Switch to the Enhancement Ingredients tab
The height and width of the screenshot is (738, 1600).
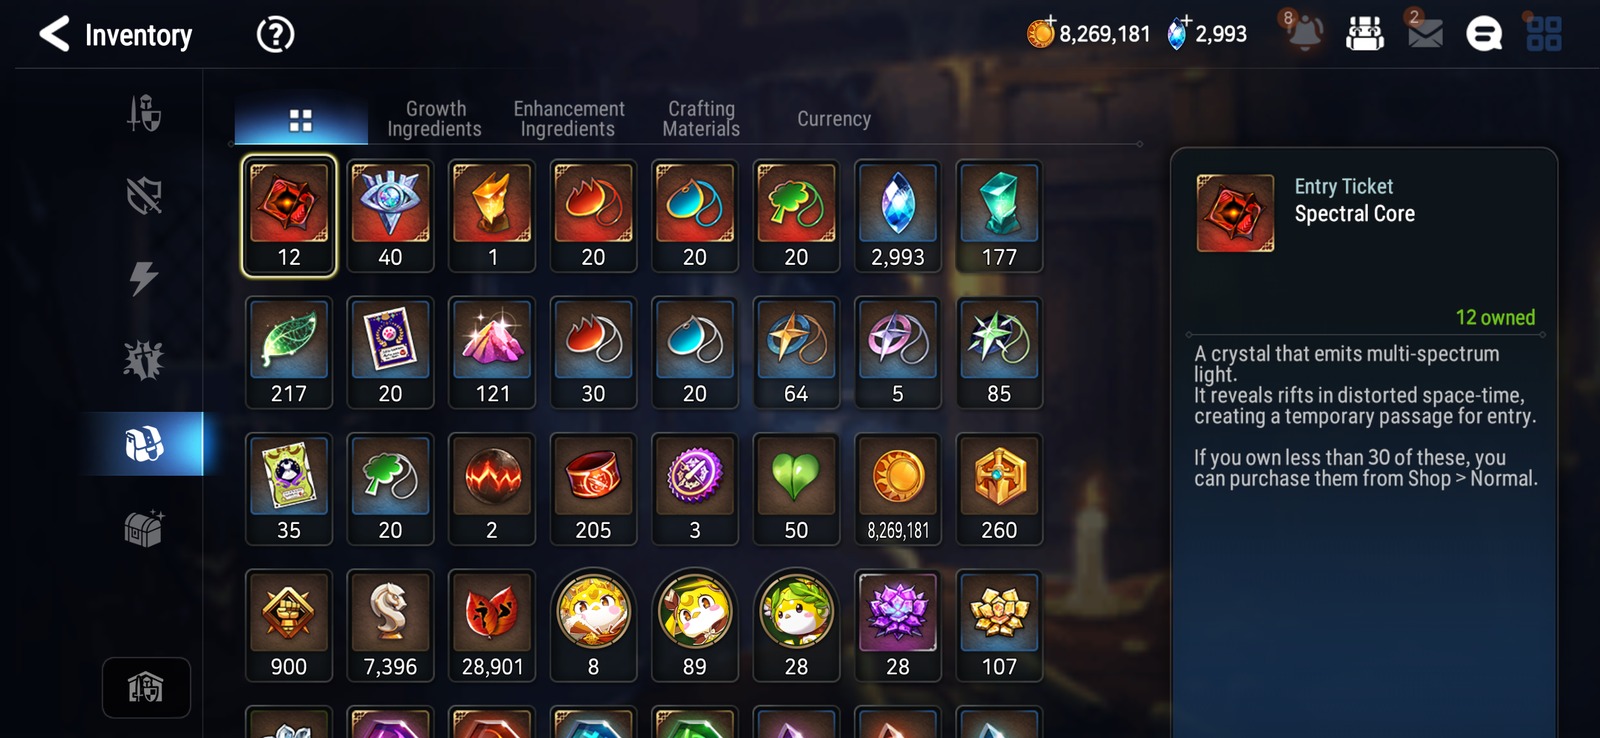(568, 119)
